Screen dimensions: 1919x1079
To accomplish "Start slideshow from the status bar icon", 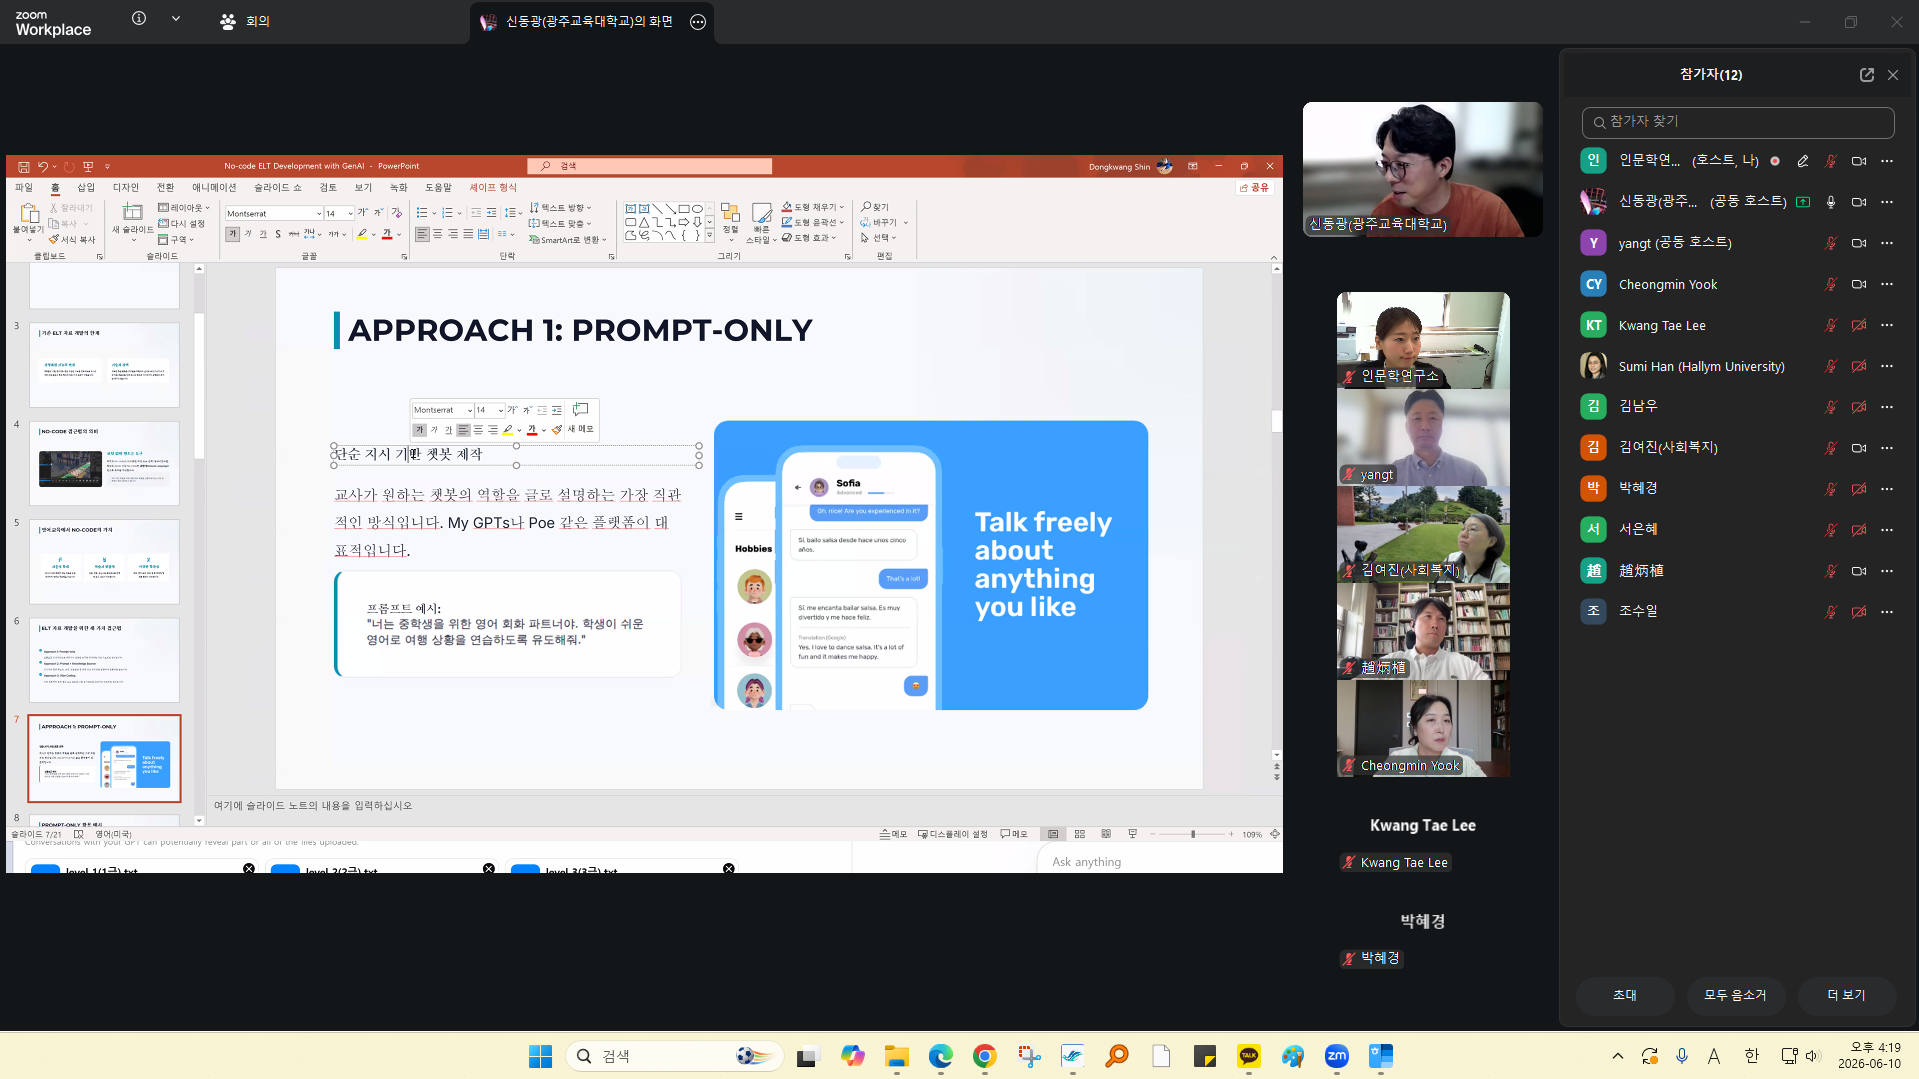I will coord(1132,834).
